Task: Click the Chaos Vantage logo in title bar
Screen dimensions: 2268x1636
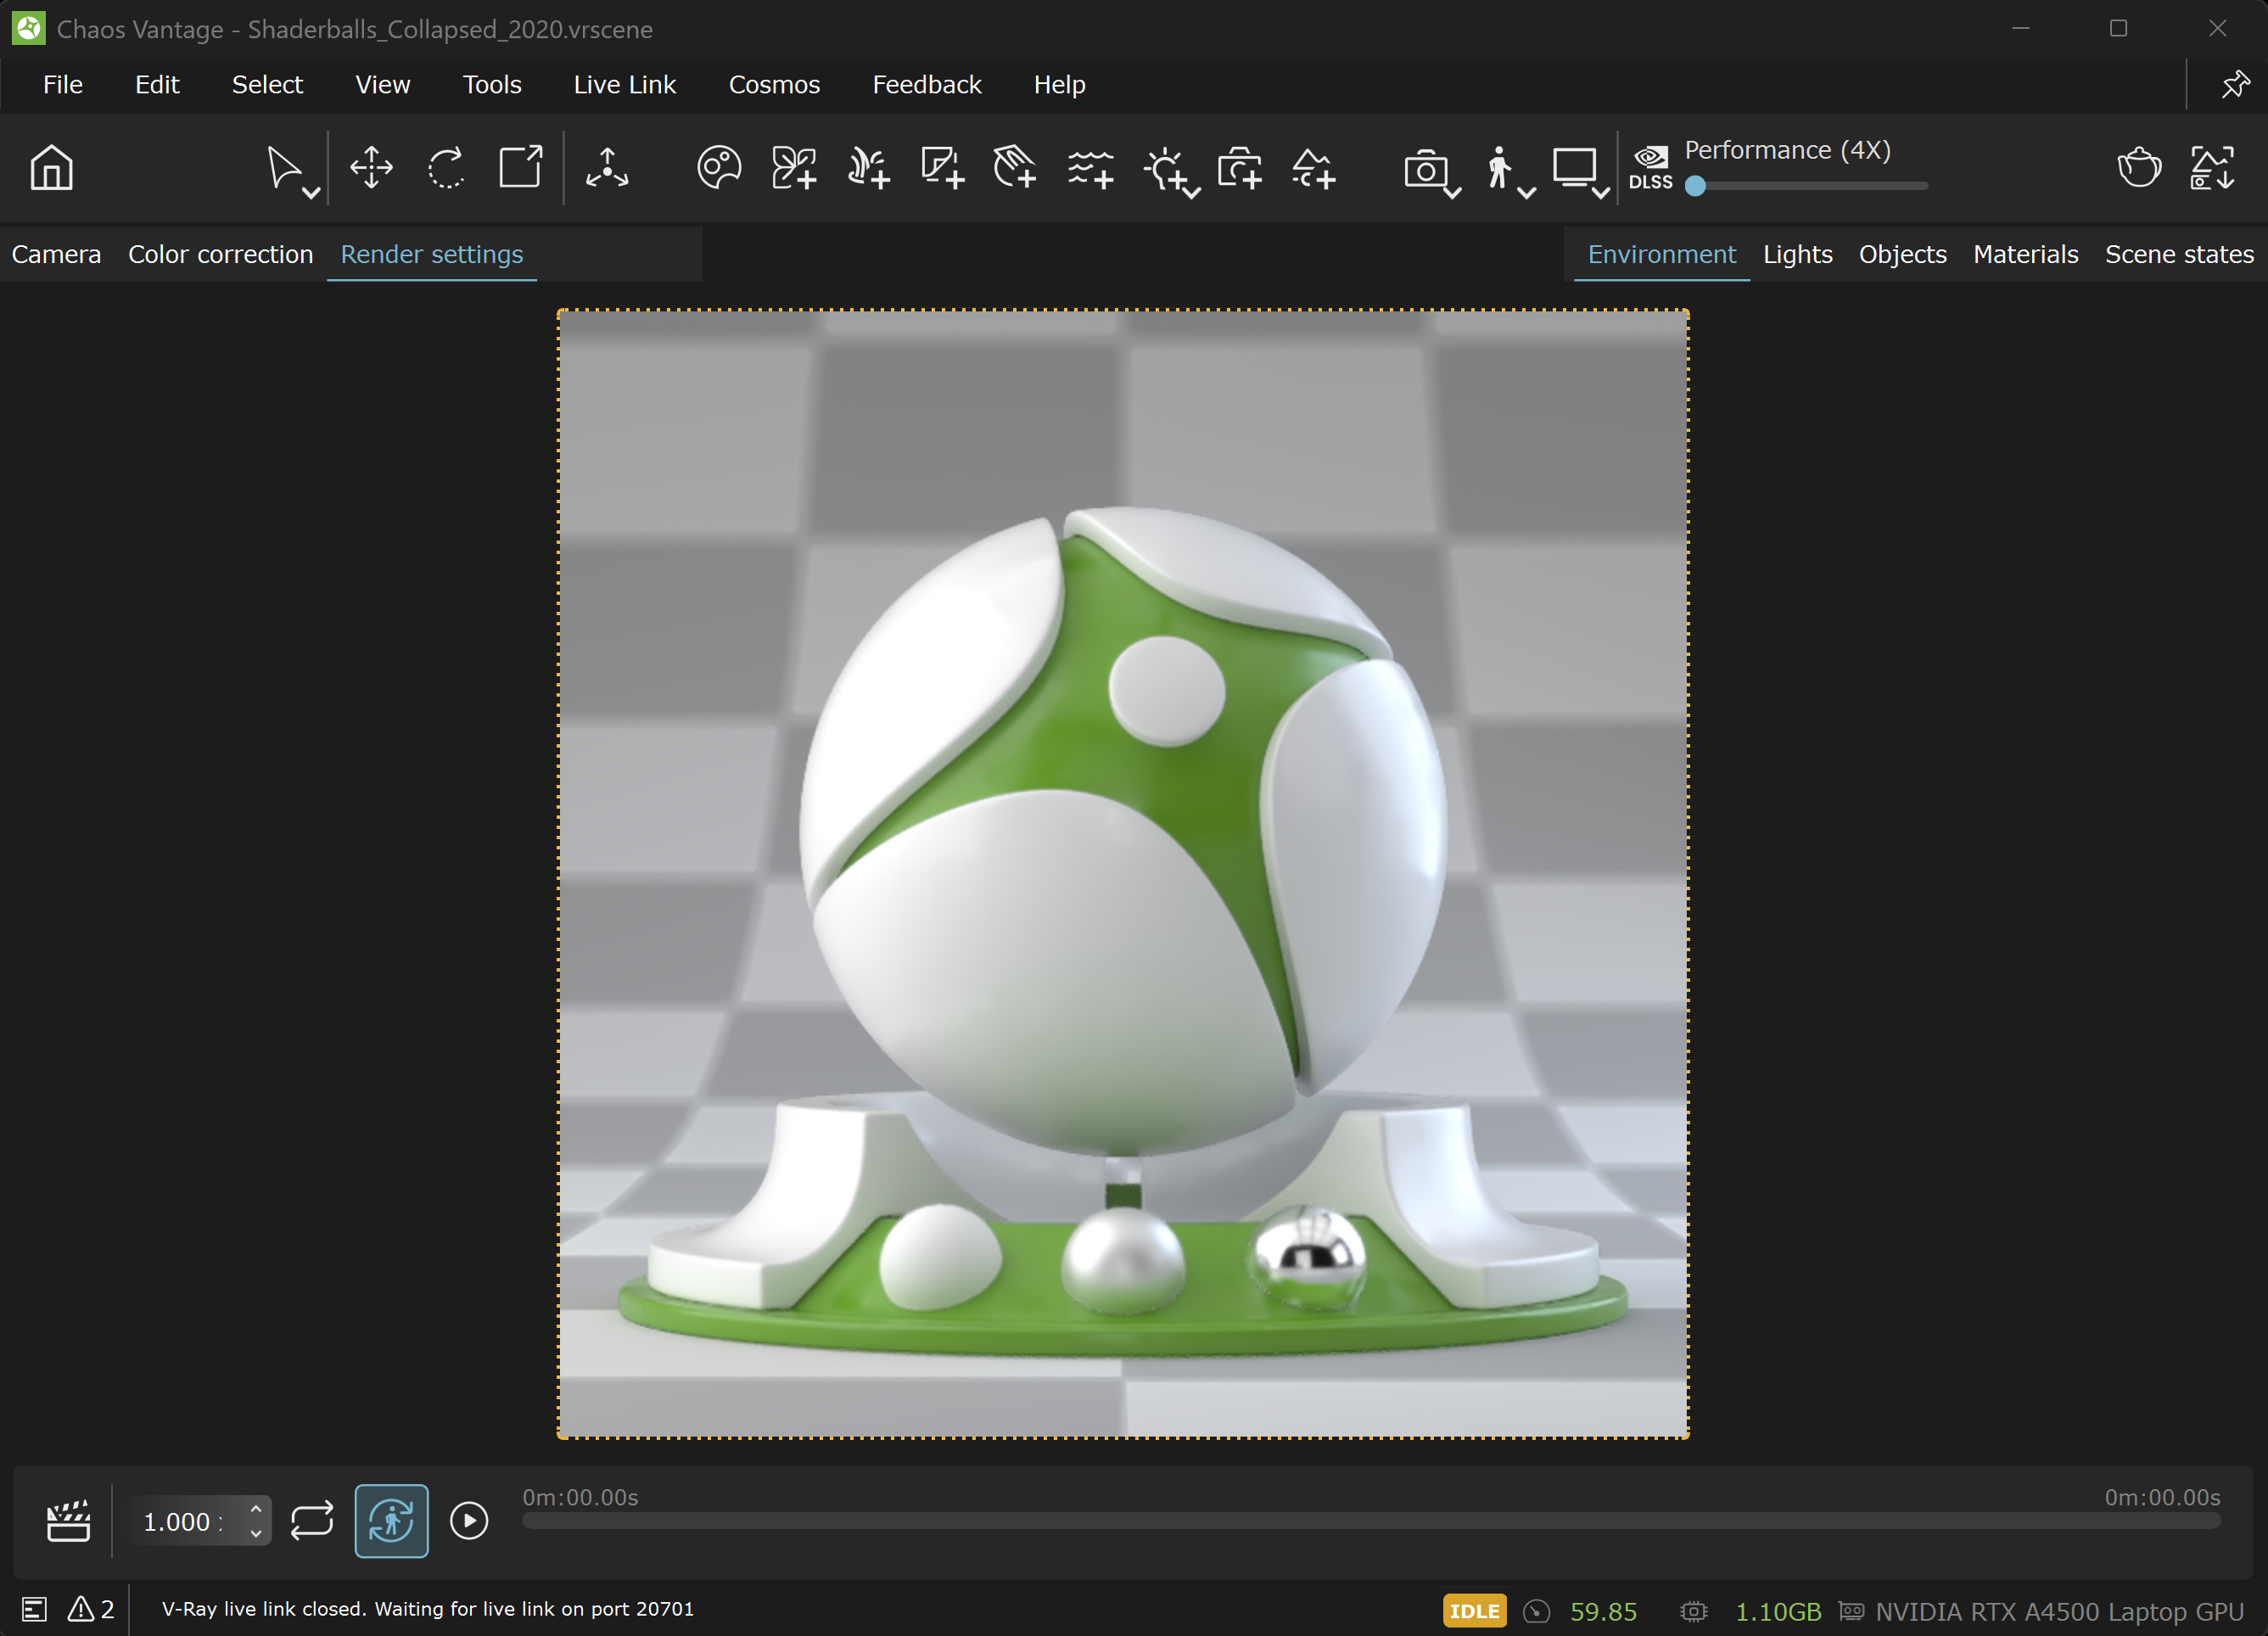Action: click(28, 28)
